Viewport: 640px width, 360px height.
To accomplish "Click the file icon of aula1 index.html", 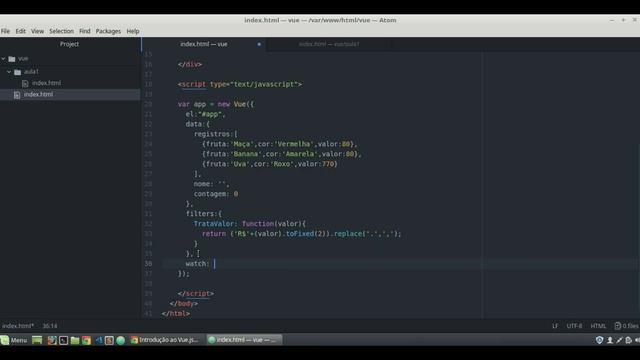I will 25,83.
